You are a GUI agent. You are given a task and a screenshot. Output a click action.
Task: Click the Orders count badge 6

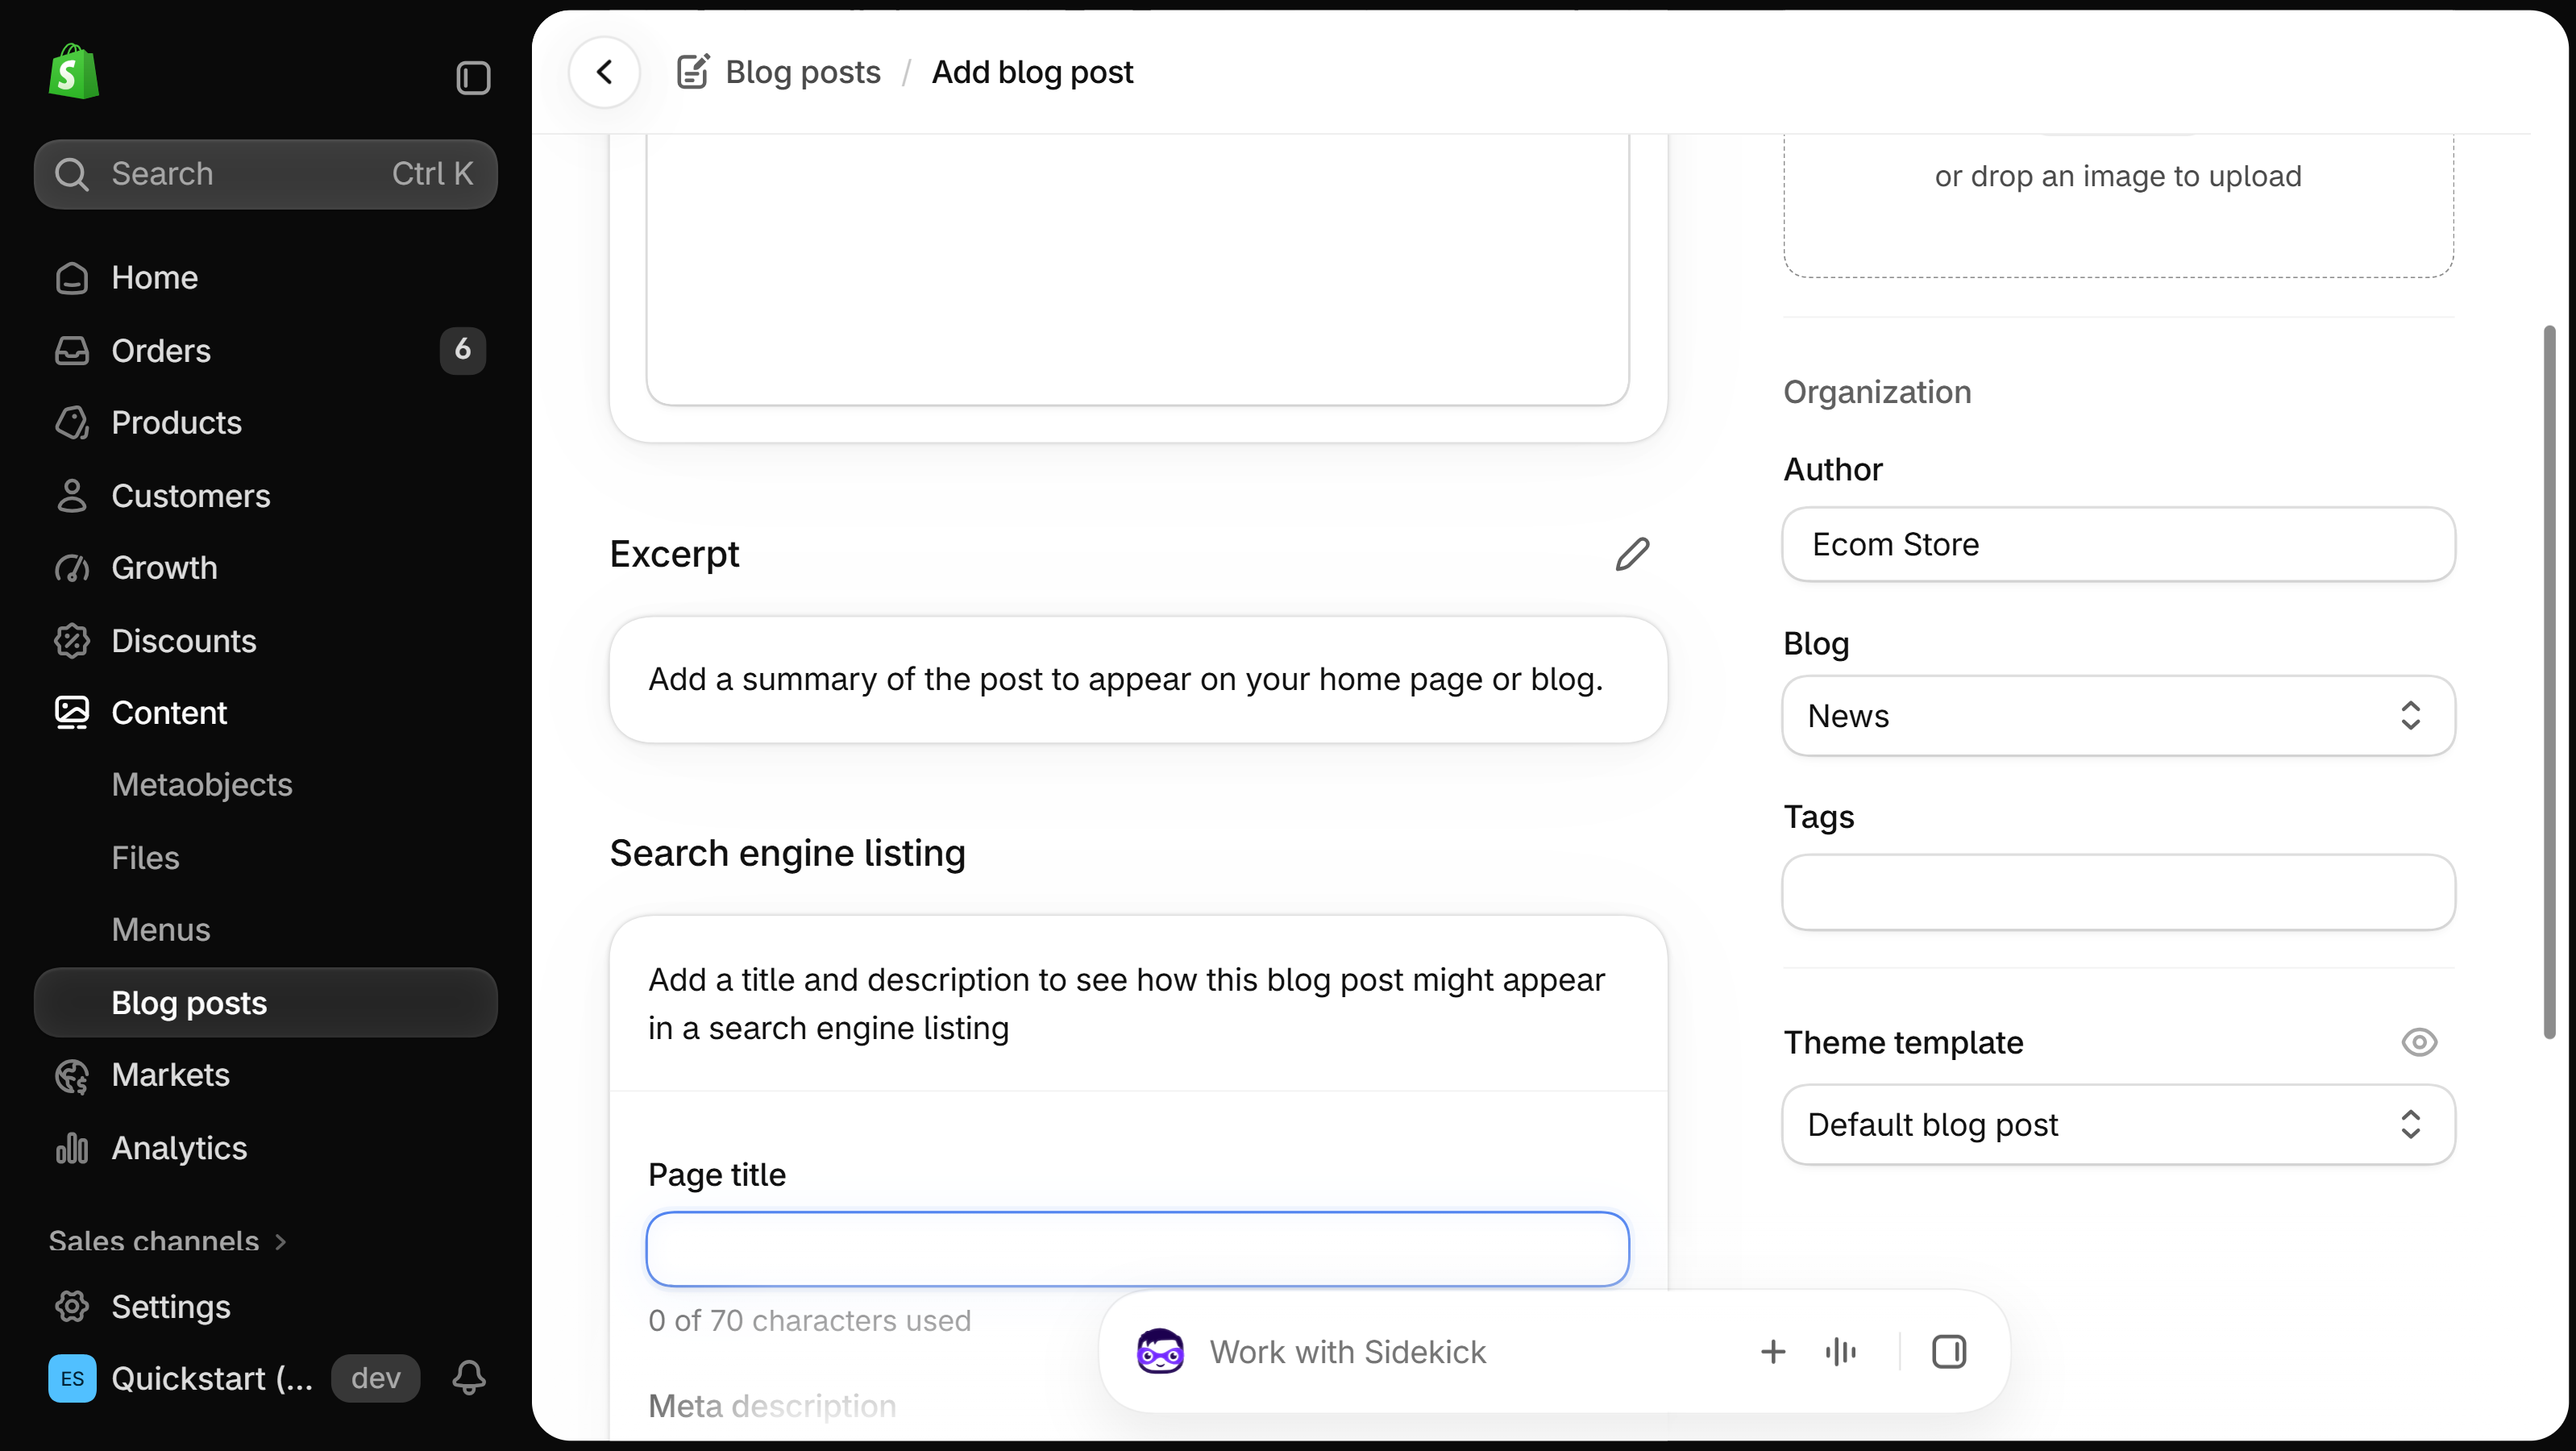462,349
